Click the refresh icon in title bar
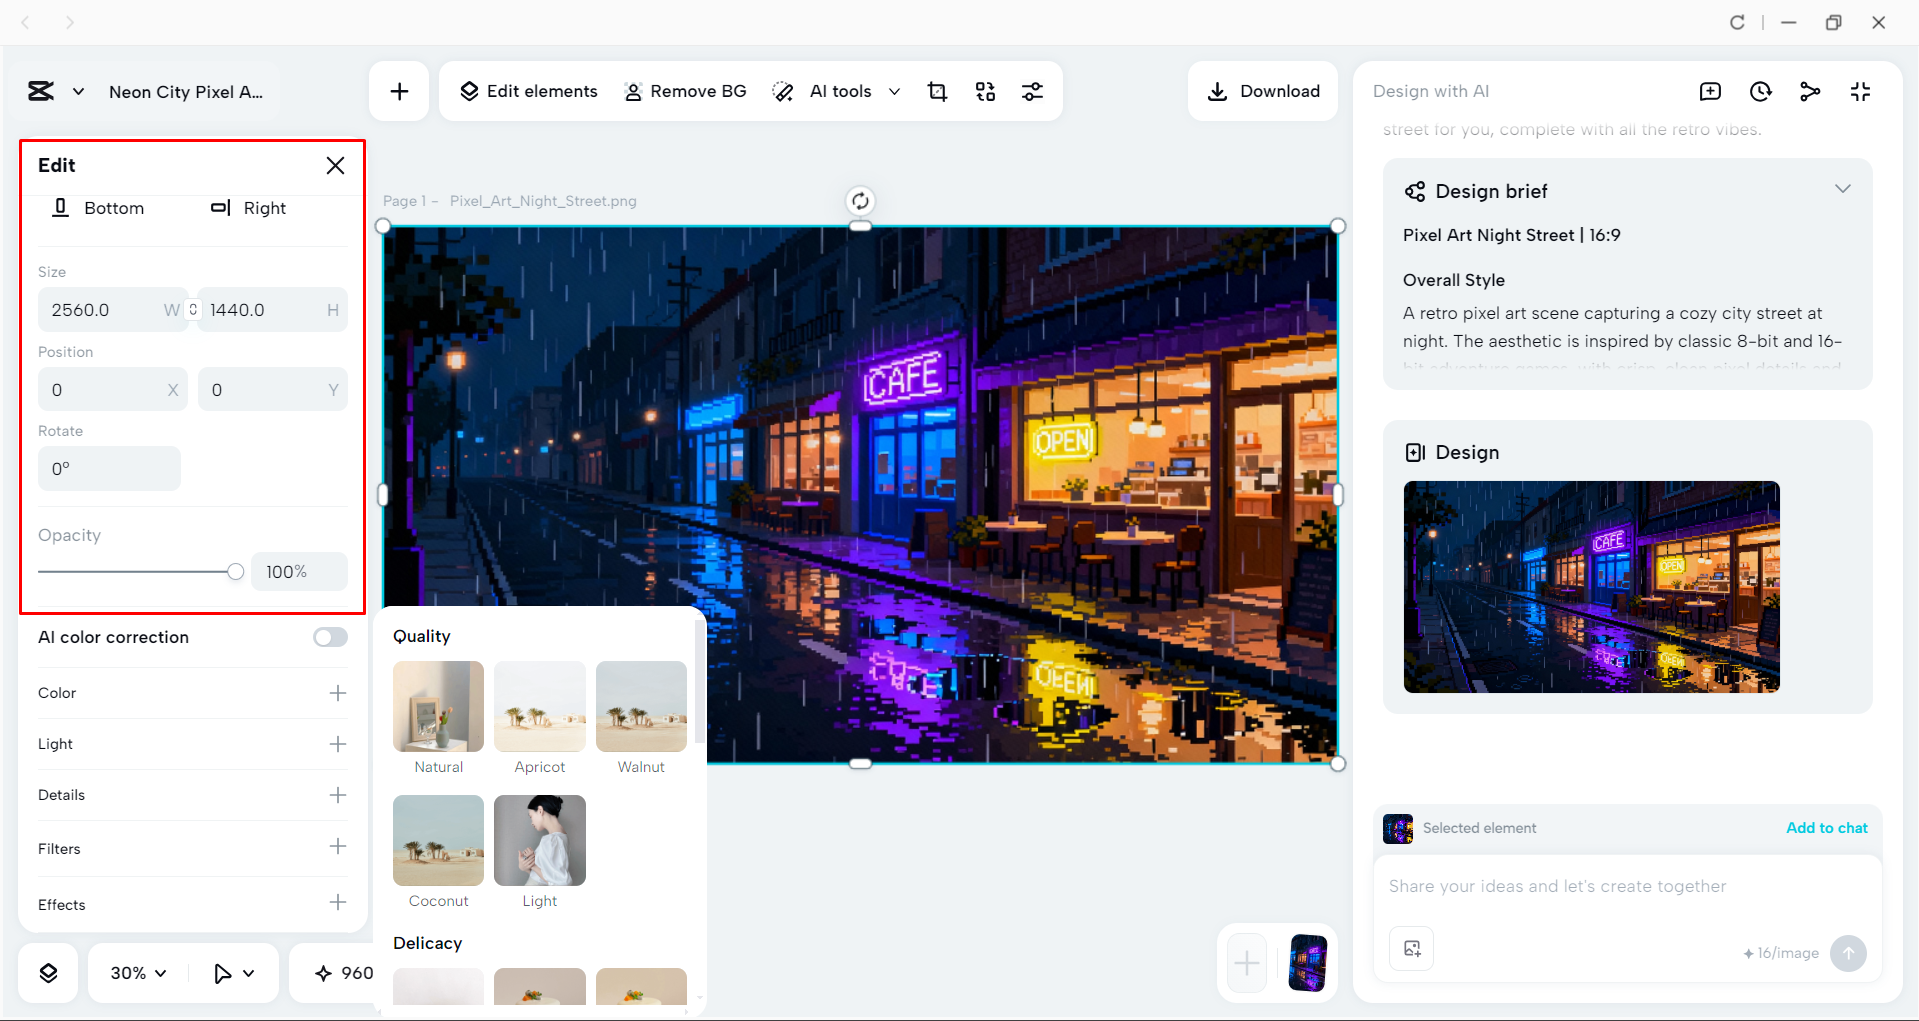 click(1737, 22)
